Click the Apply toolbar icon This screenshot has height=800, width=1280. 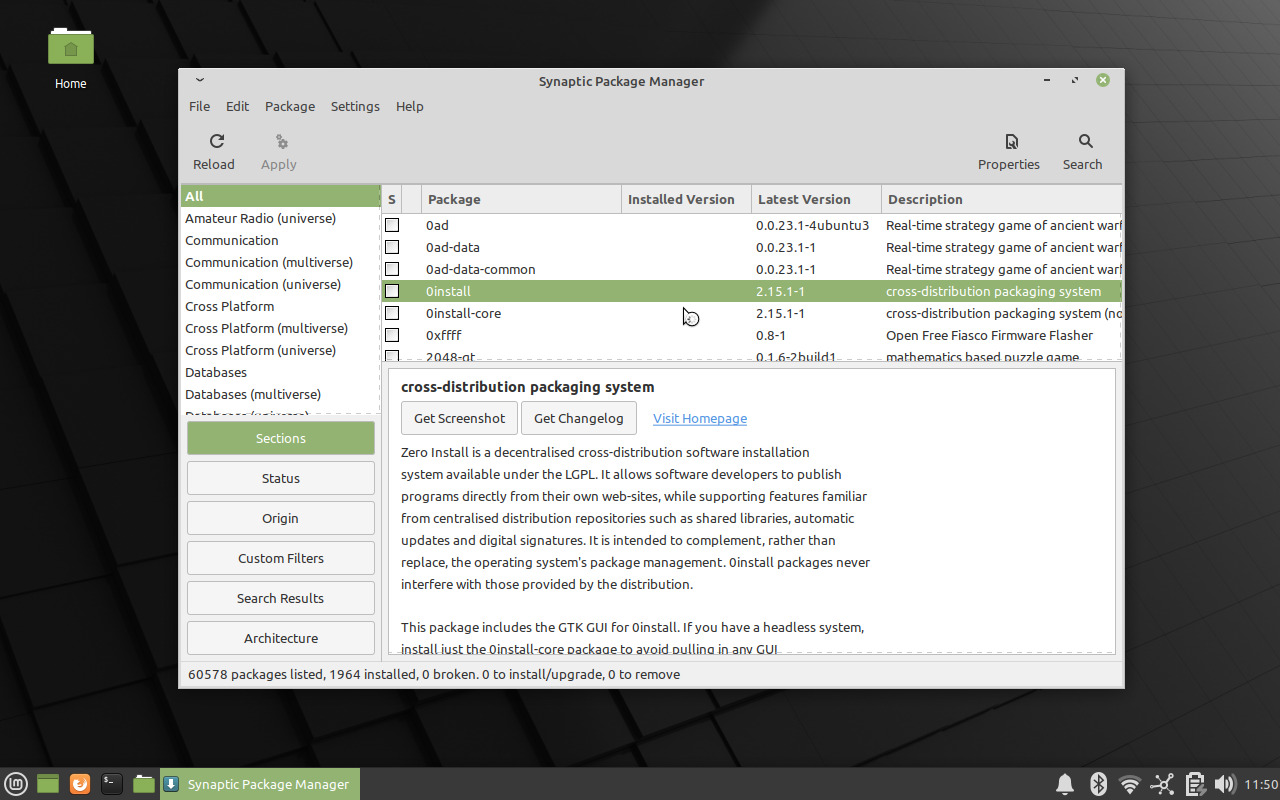(x=278, y=150)
